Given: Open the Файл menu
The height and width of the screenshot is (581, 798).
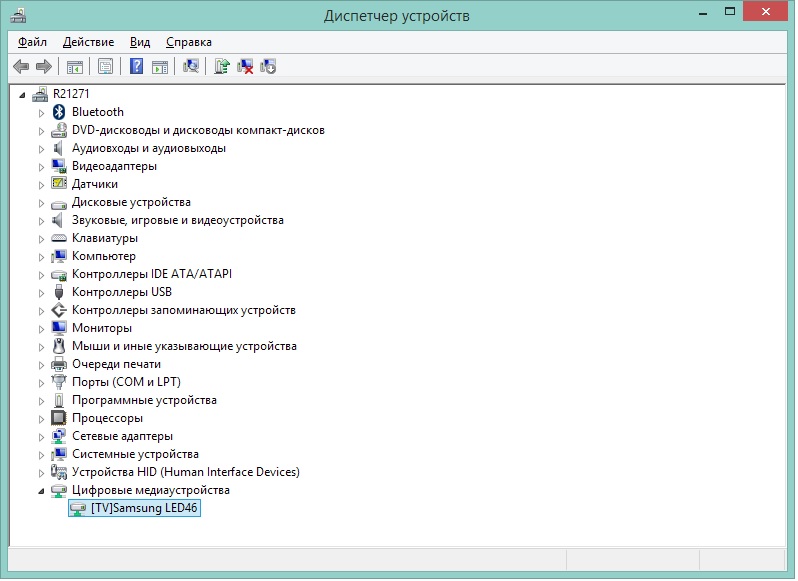Looking at the screenshot, I should click(32, 42).
